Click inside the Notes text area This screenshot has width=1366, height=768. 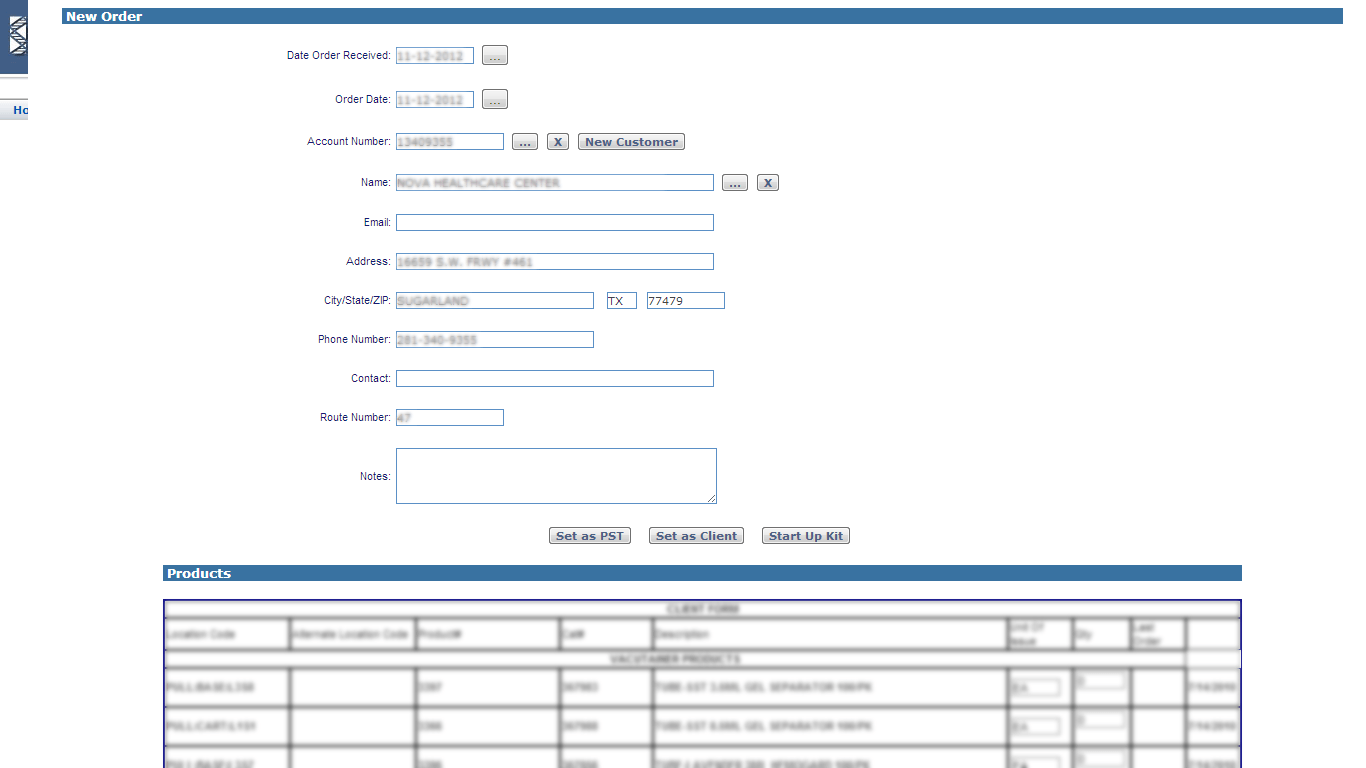[x=555, y=475]
